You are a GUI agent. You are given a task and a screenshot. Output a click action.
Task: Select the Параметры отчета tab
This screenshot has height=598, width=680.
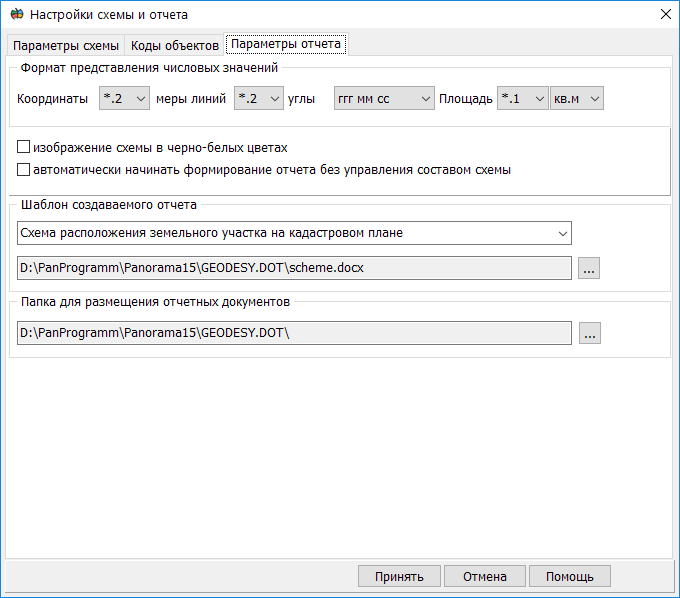click(286, 45)
